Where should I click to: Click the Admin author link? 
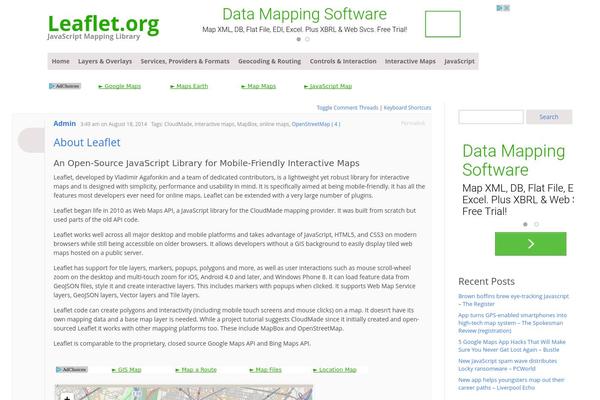(x=65, y=124)
